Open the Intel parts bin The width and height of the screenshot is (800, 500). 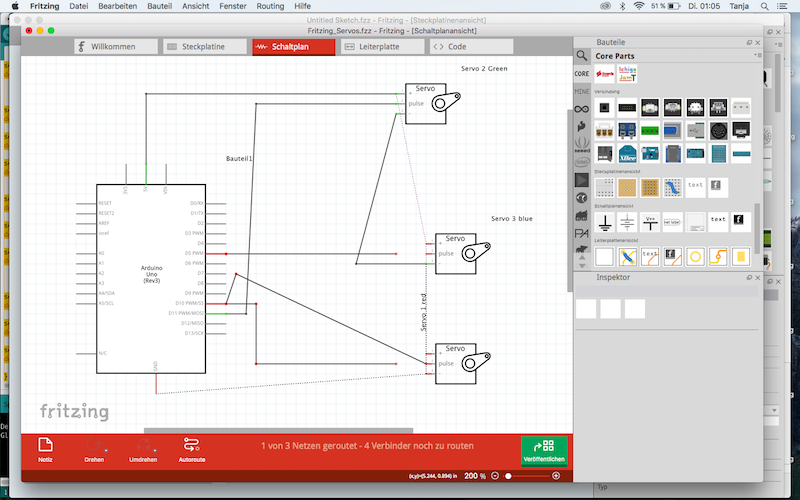click(x=582, y=162)
